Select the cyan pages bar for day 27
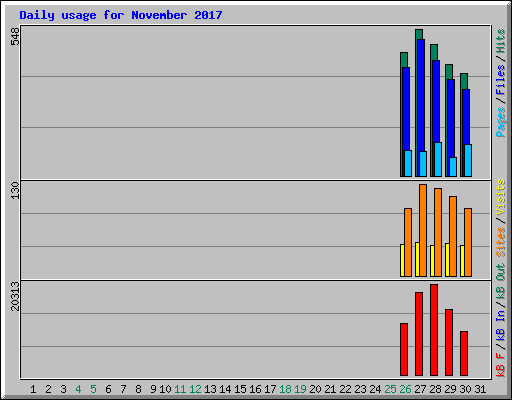This screenshot has height=400, width=512. [423, 164]
